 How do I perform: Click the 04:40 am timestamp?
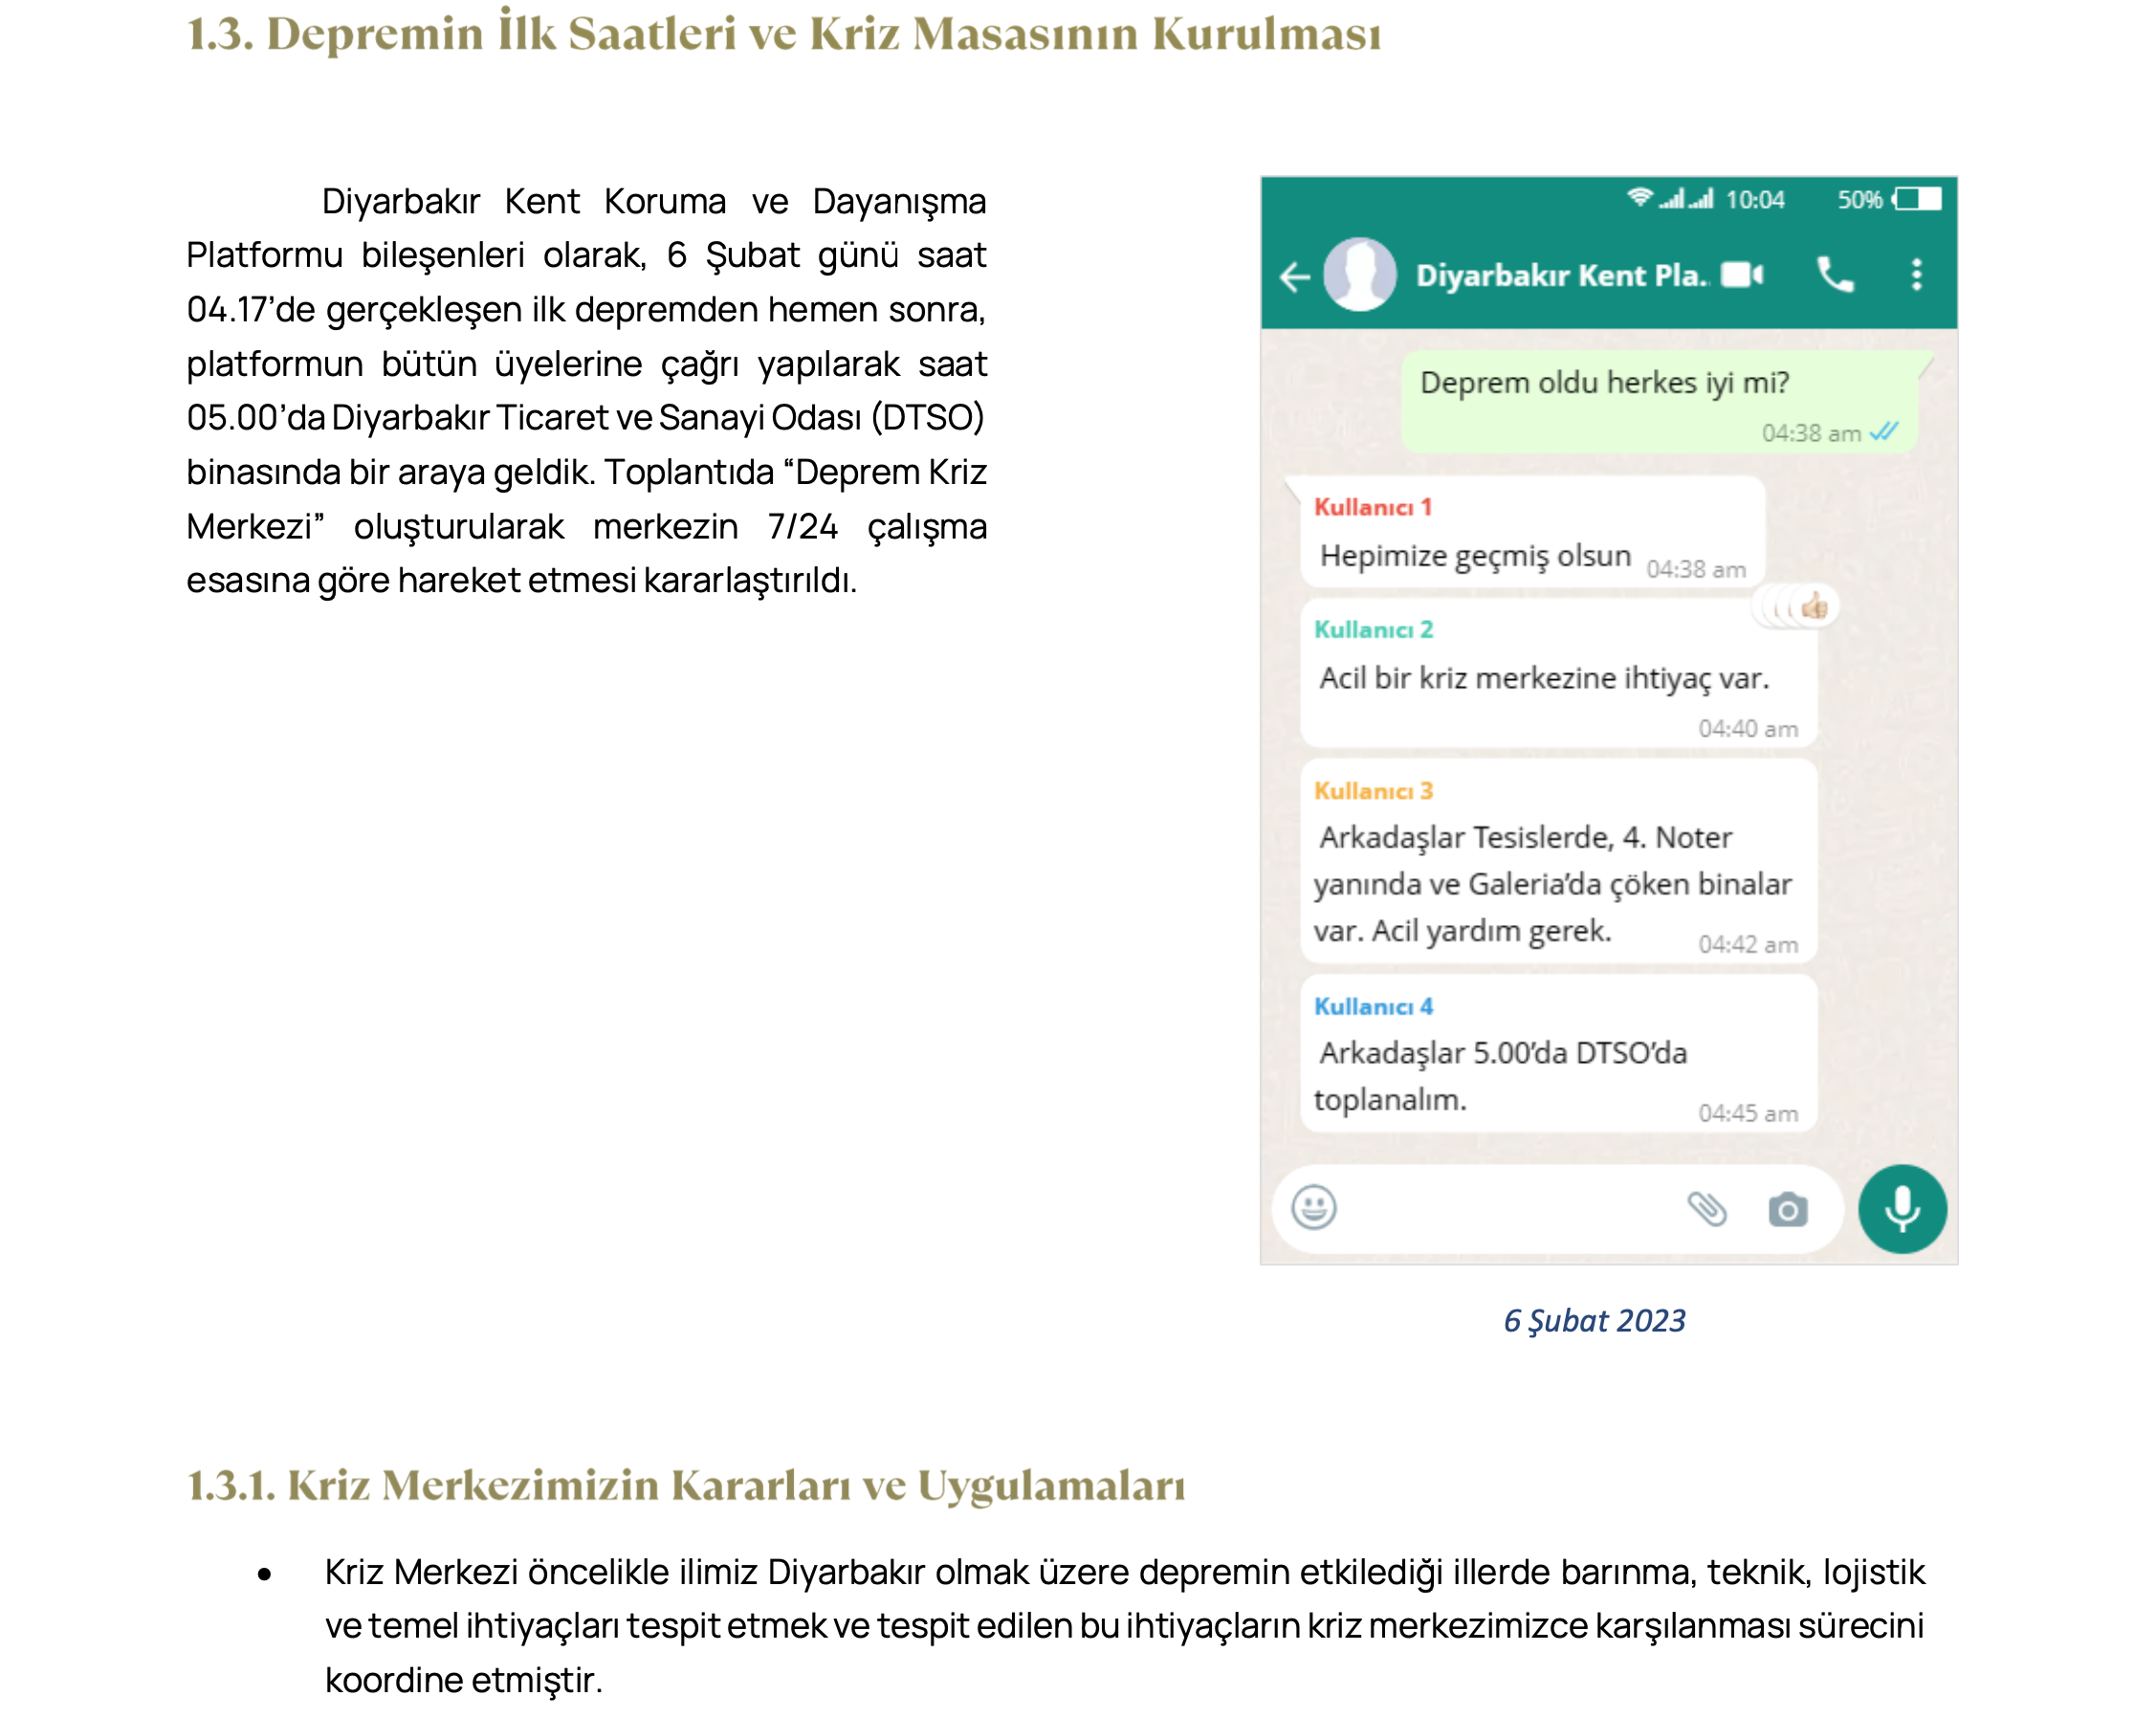pos(1747,728)
